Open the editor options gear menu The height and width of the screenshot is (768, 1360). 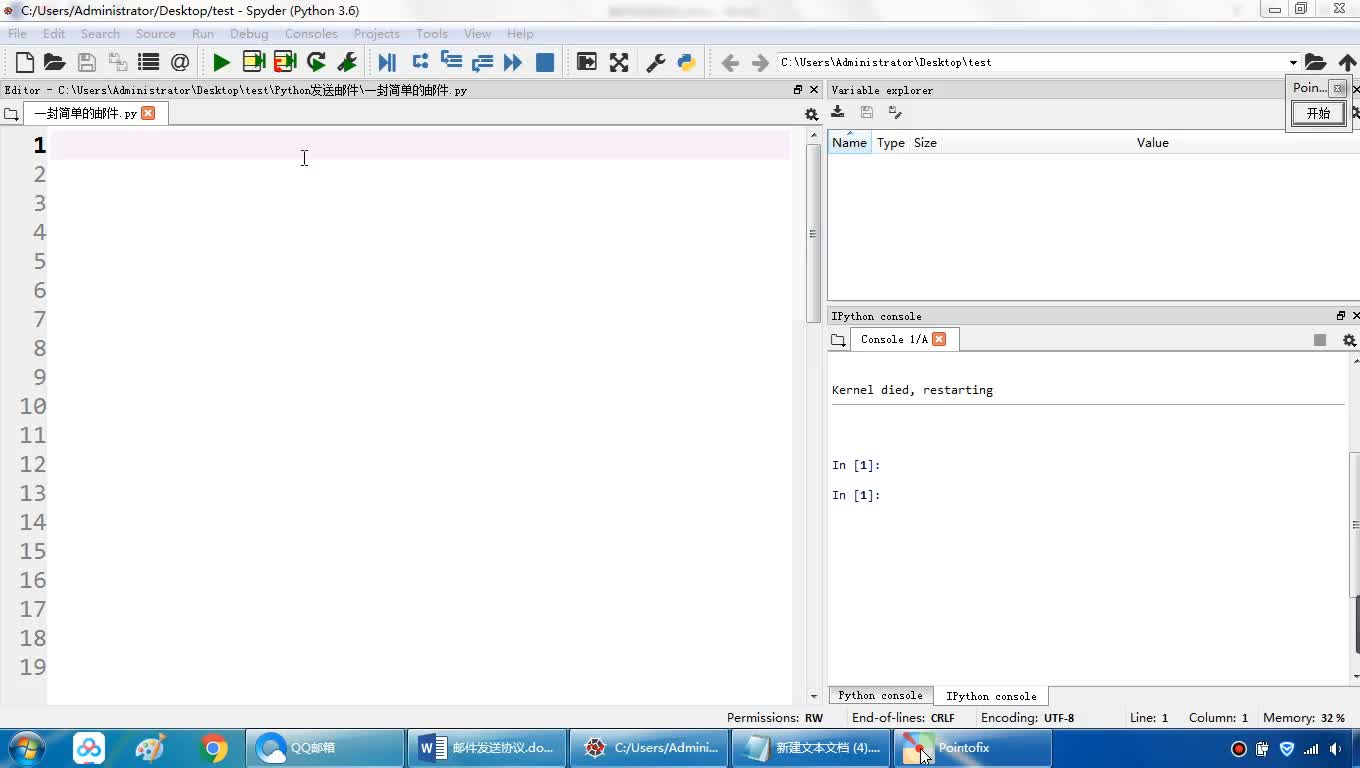click(811, 114)
